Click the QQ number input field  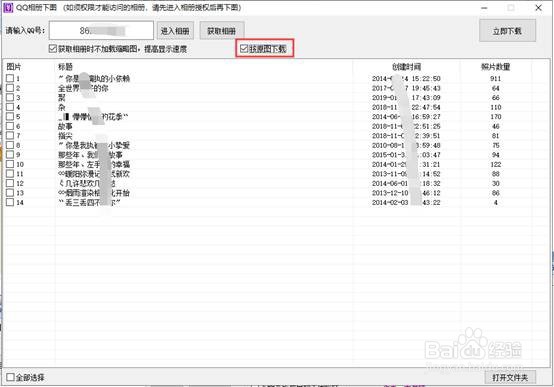coord(101,31)
